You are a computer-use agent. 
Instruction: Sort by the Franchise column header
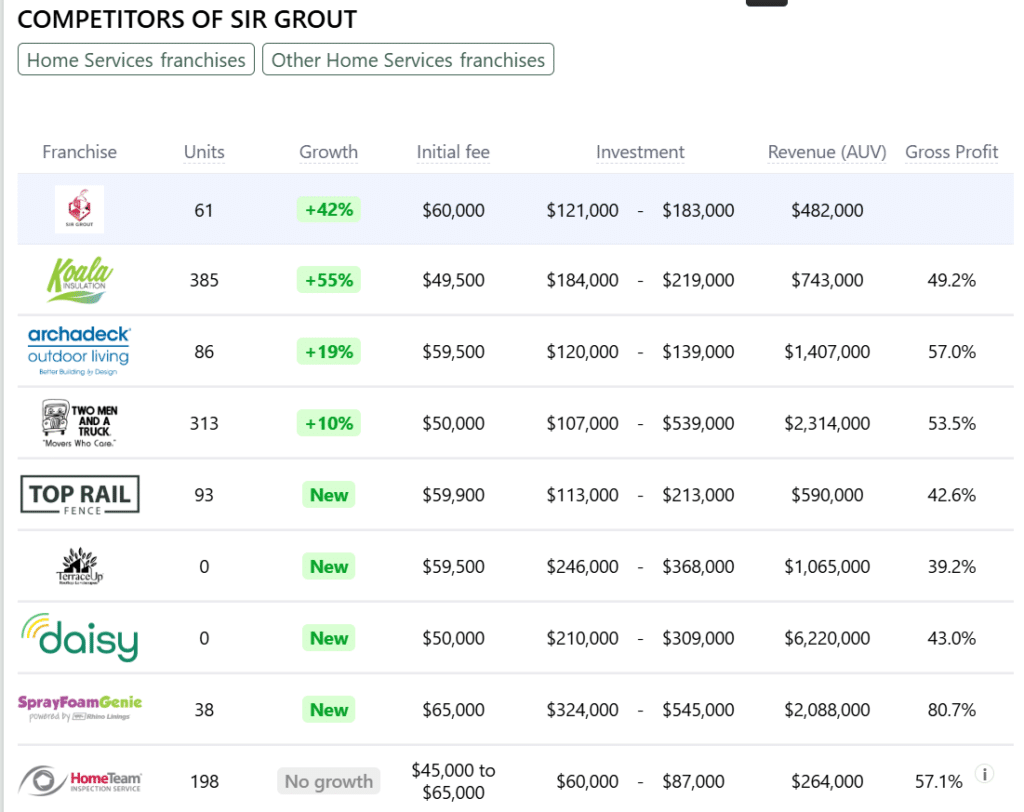[x=80, y=152]
